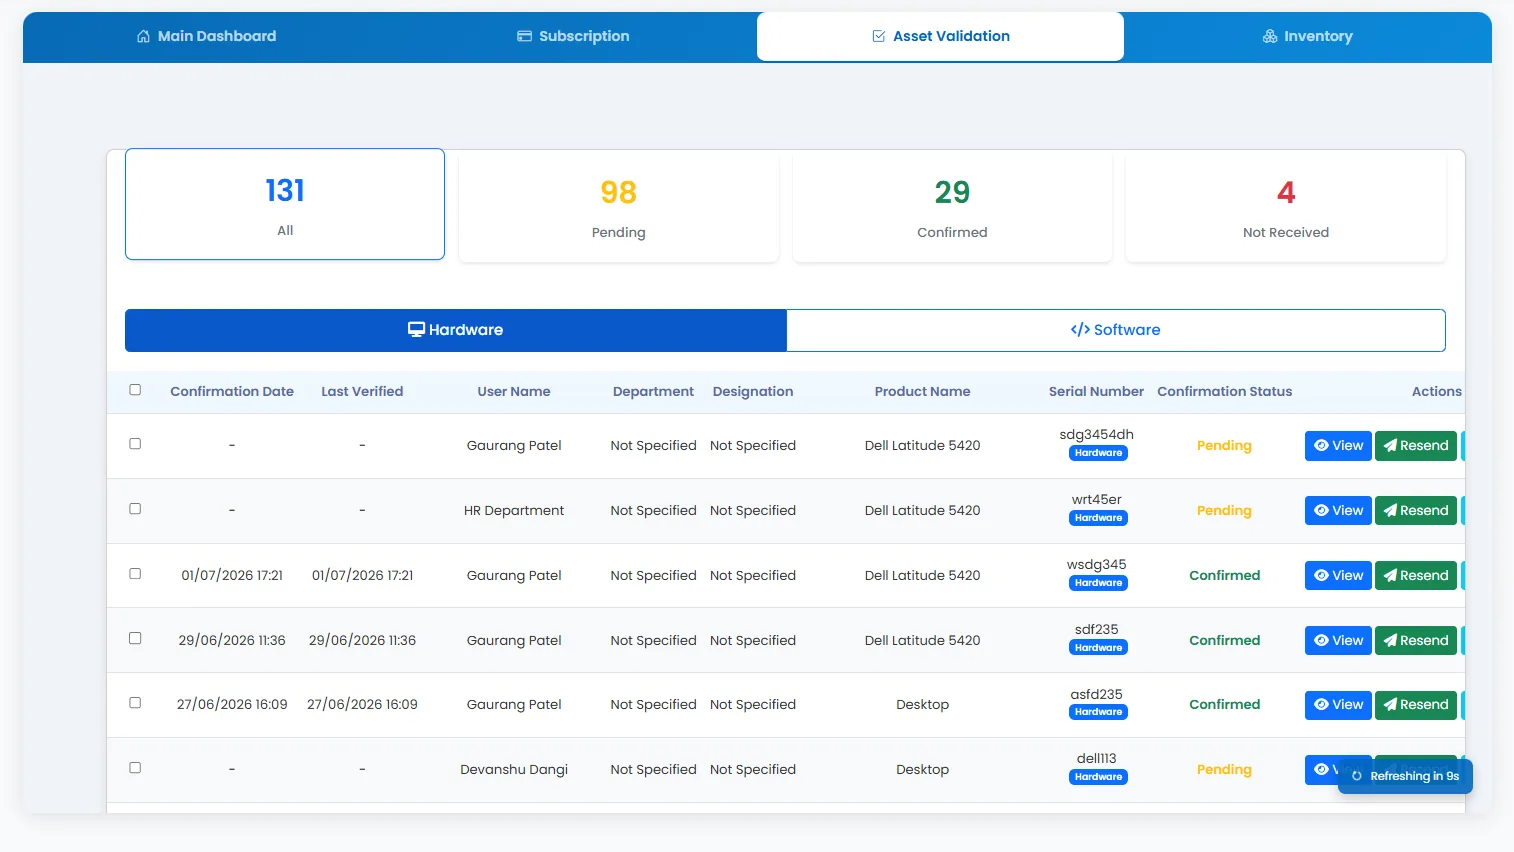
Task: Select the '29/06/2026 11:36' last verified cell
Action: tap(362, 641)
